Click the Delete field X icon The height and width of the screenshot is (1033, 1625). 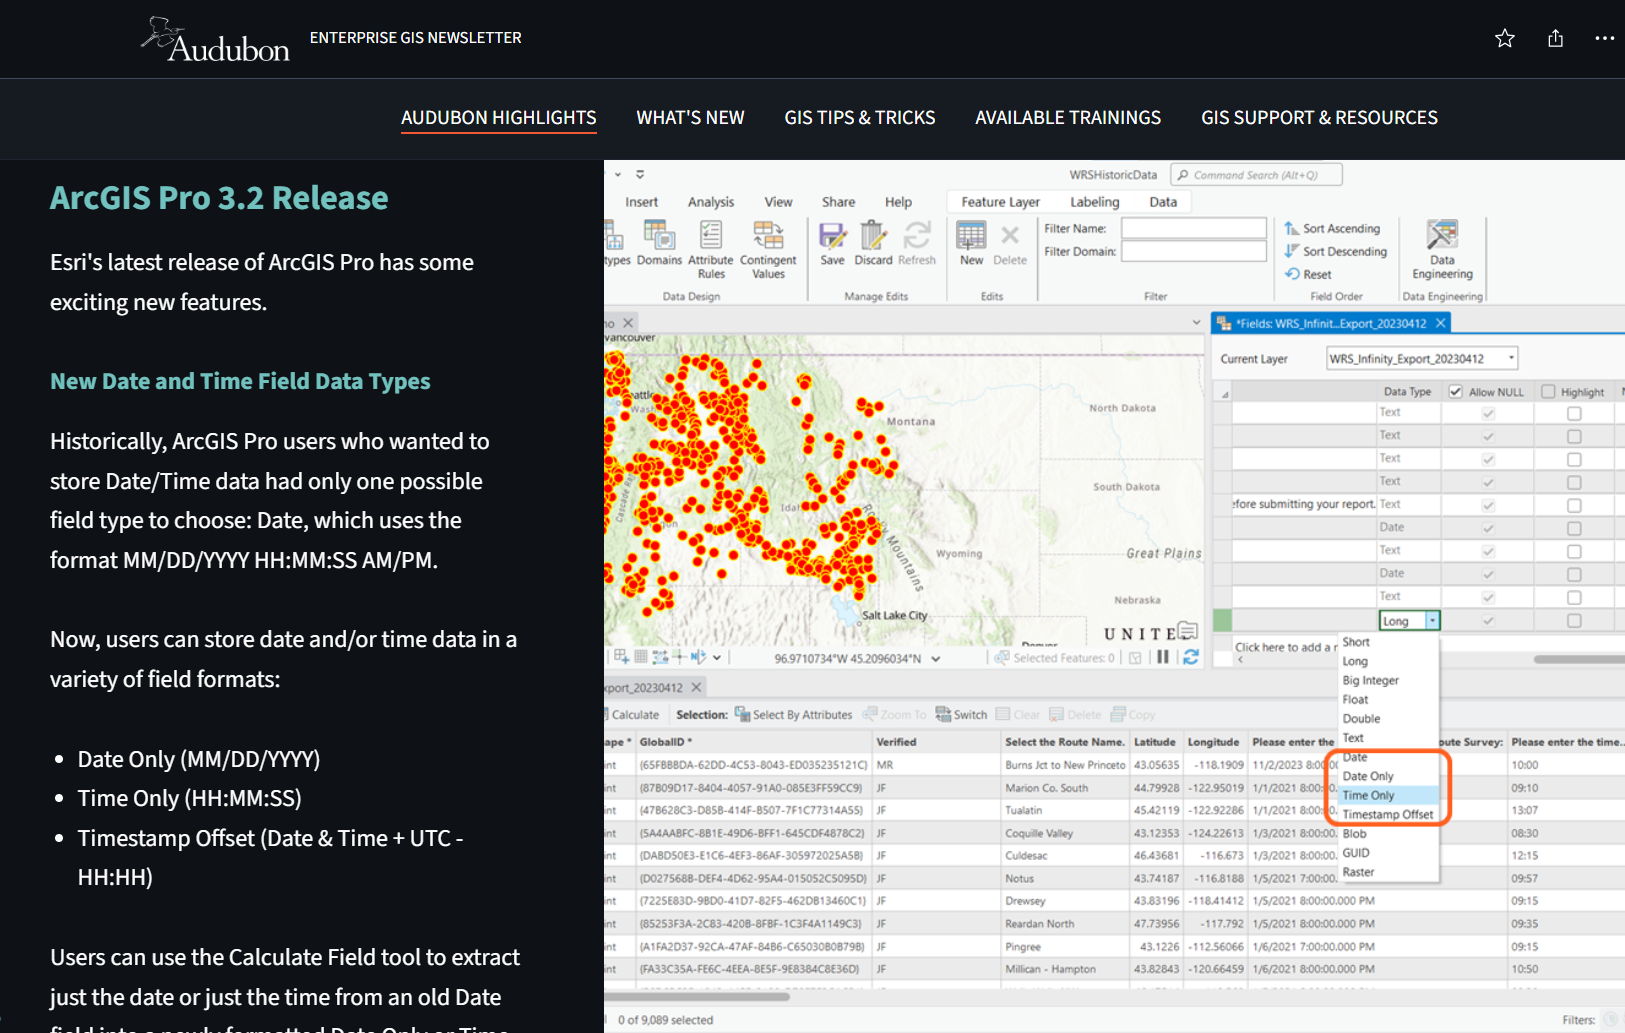click(1010, 236)
